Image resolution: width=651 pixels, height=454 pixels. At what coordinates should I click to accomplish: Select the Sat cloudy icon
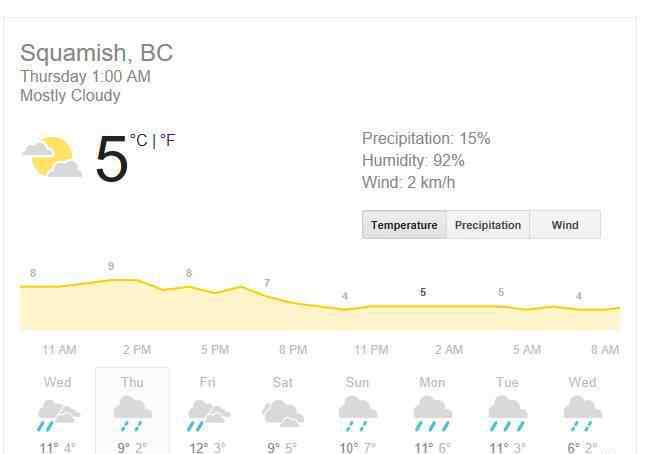(x=283, y=413)
